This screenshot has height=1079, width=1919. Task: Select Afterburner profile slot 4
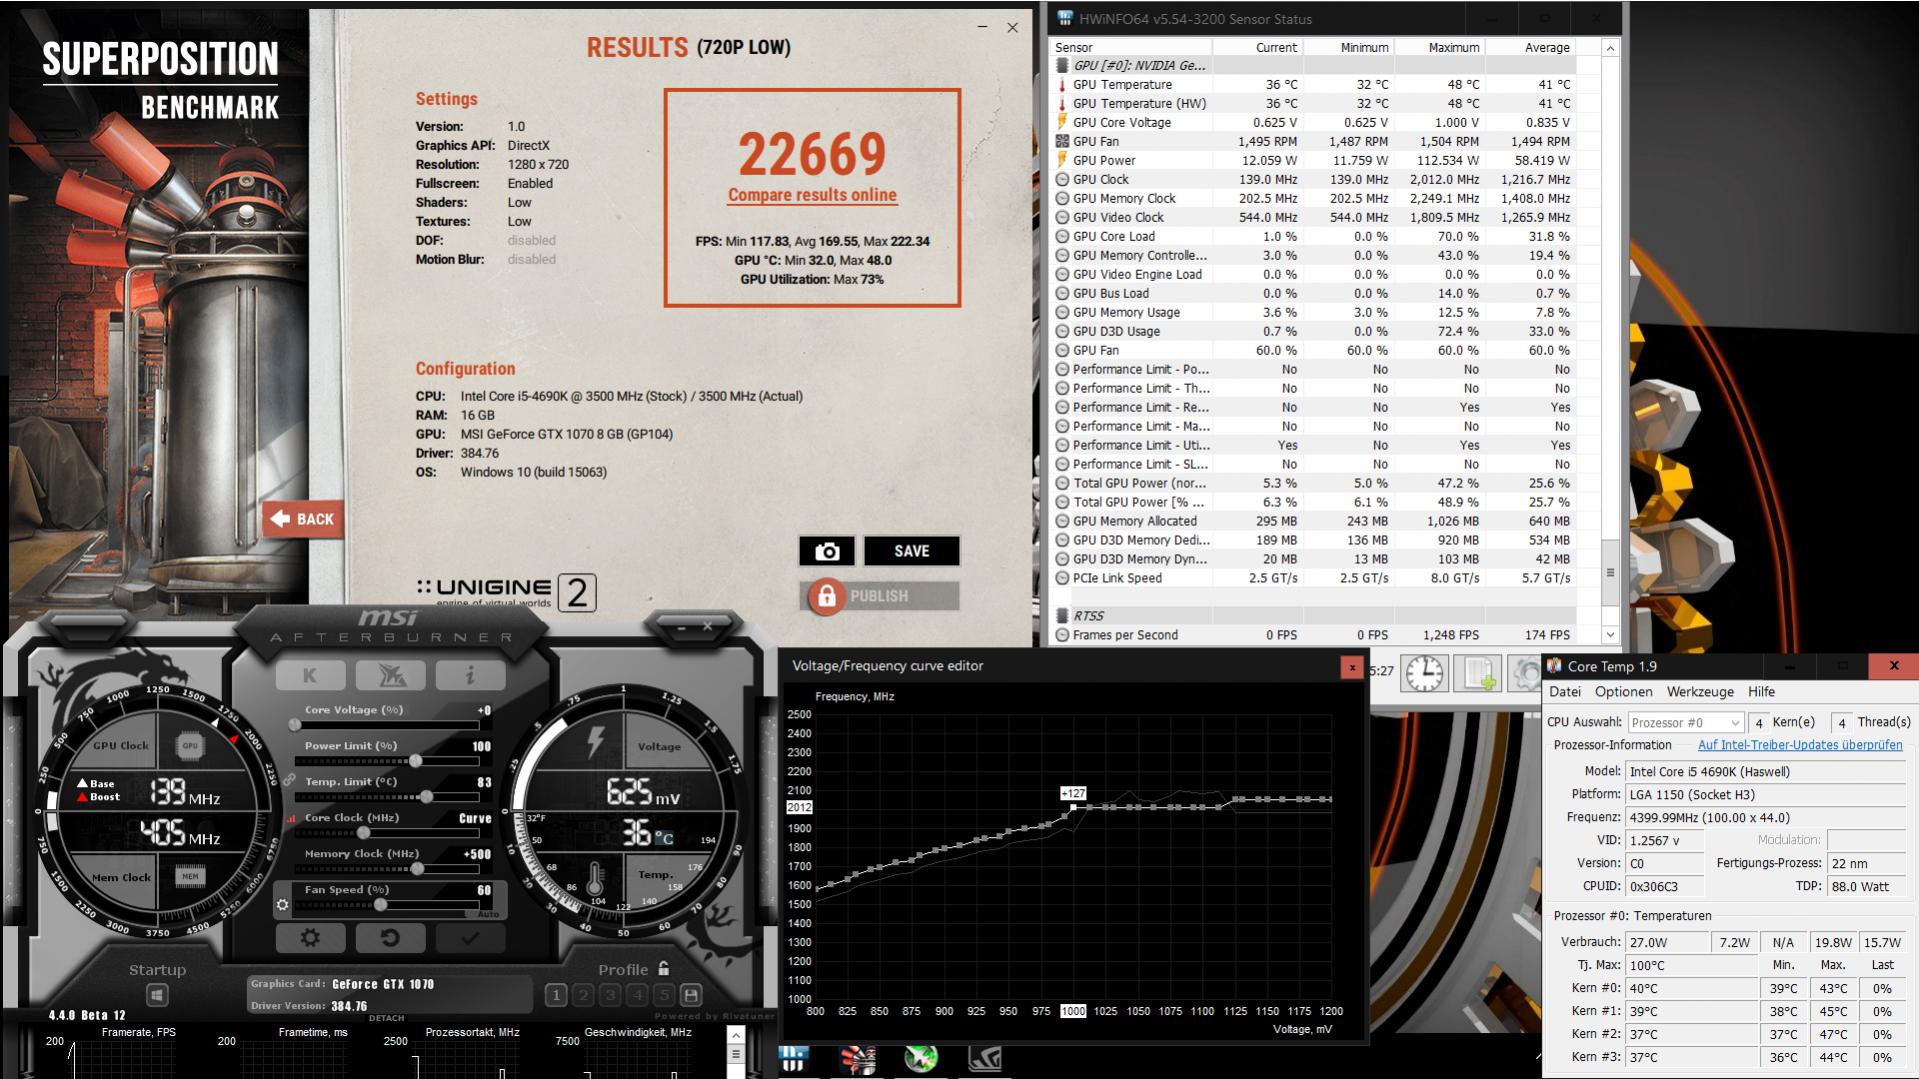(x=637, y=995)
